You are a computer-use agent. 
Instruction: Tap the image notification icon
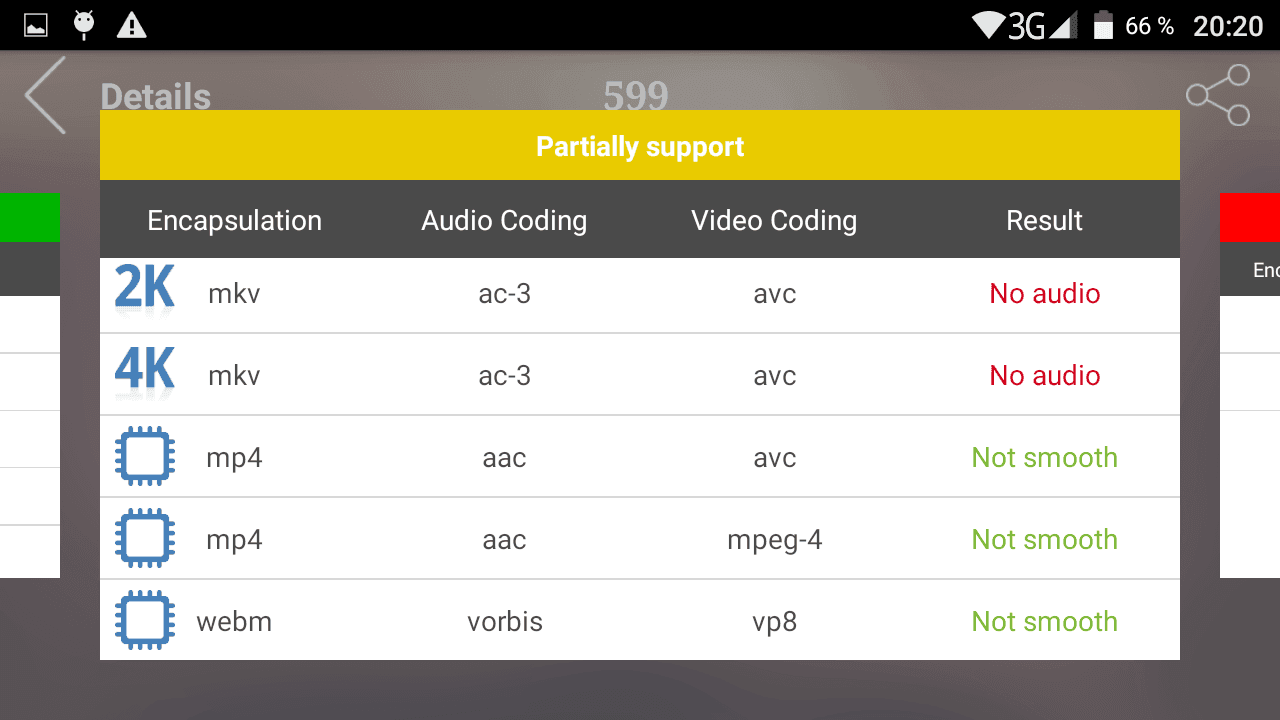pyautogui.click(x=36, y=25)
